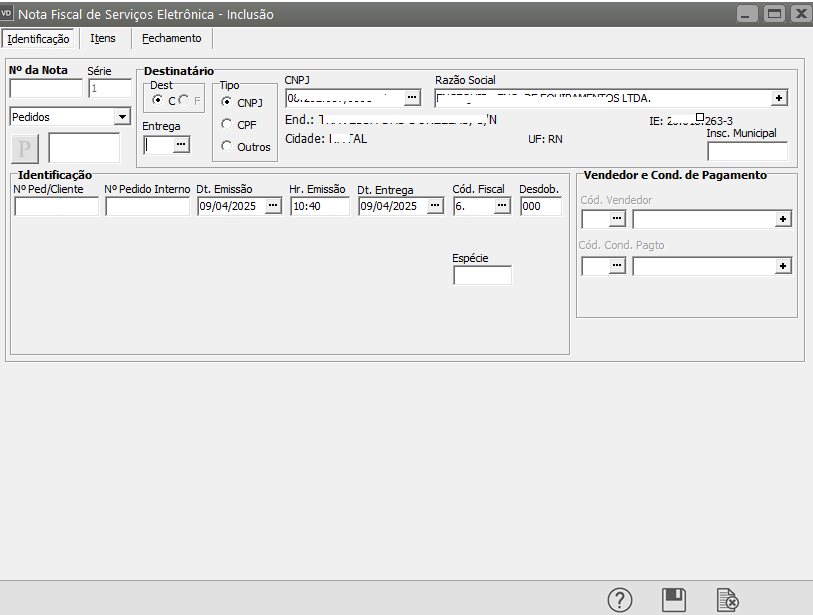Switch to the Itens tab

[x=103, y=38]
